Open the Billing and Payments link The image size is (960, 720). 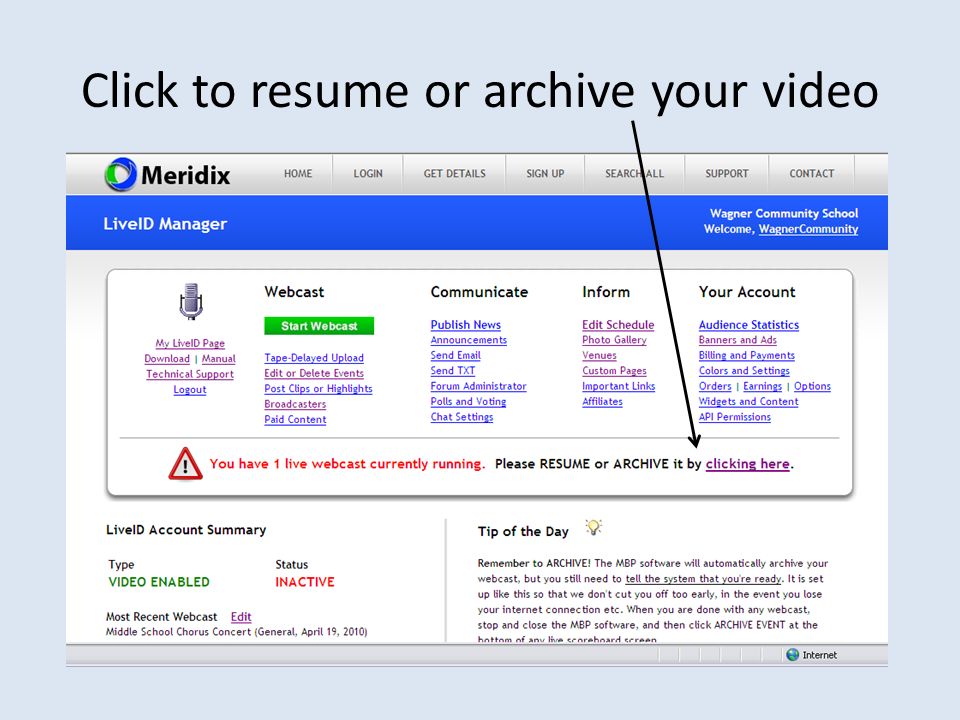(x=747, y=355)
